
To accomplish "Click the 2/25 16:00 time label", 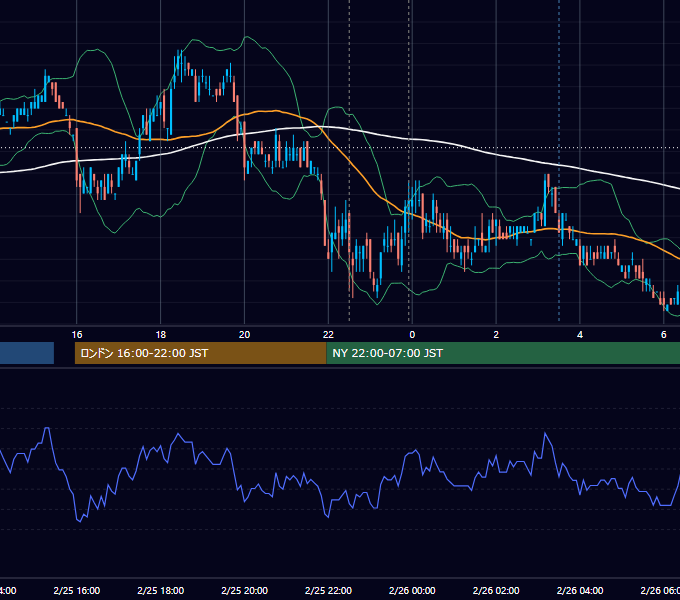I will 77,590.
